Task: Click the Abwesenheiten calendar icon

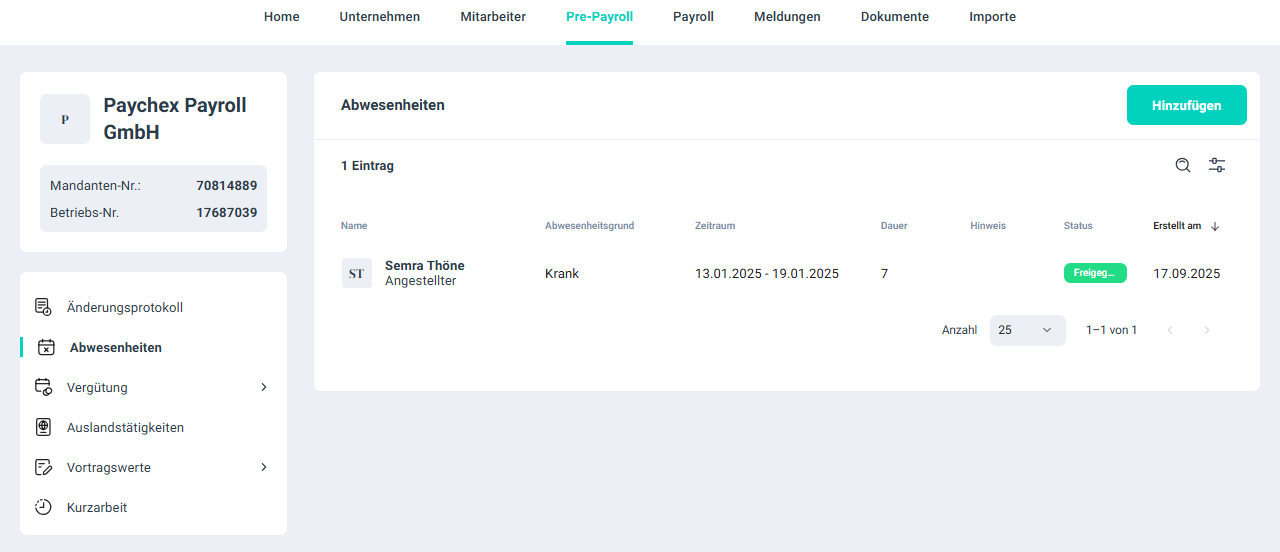Action: pos(46,348)
